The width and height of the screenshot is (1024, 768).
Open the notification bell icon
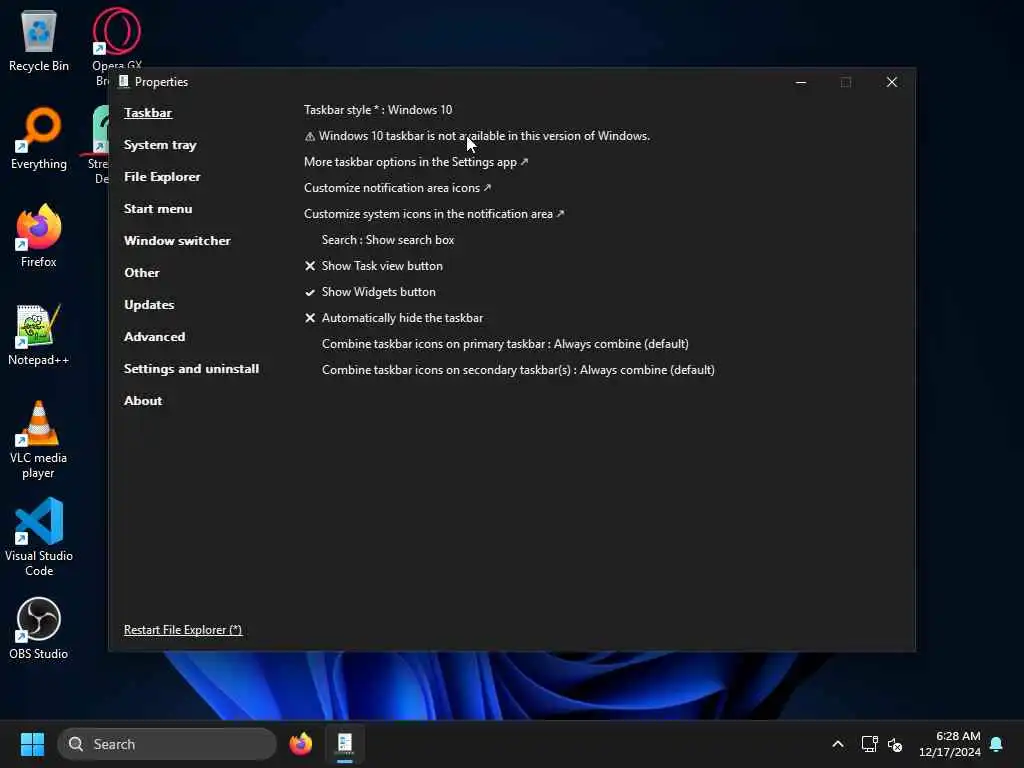pos(996,744)
